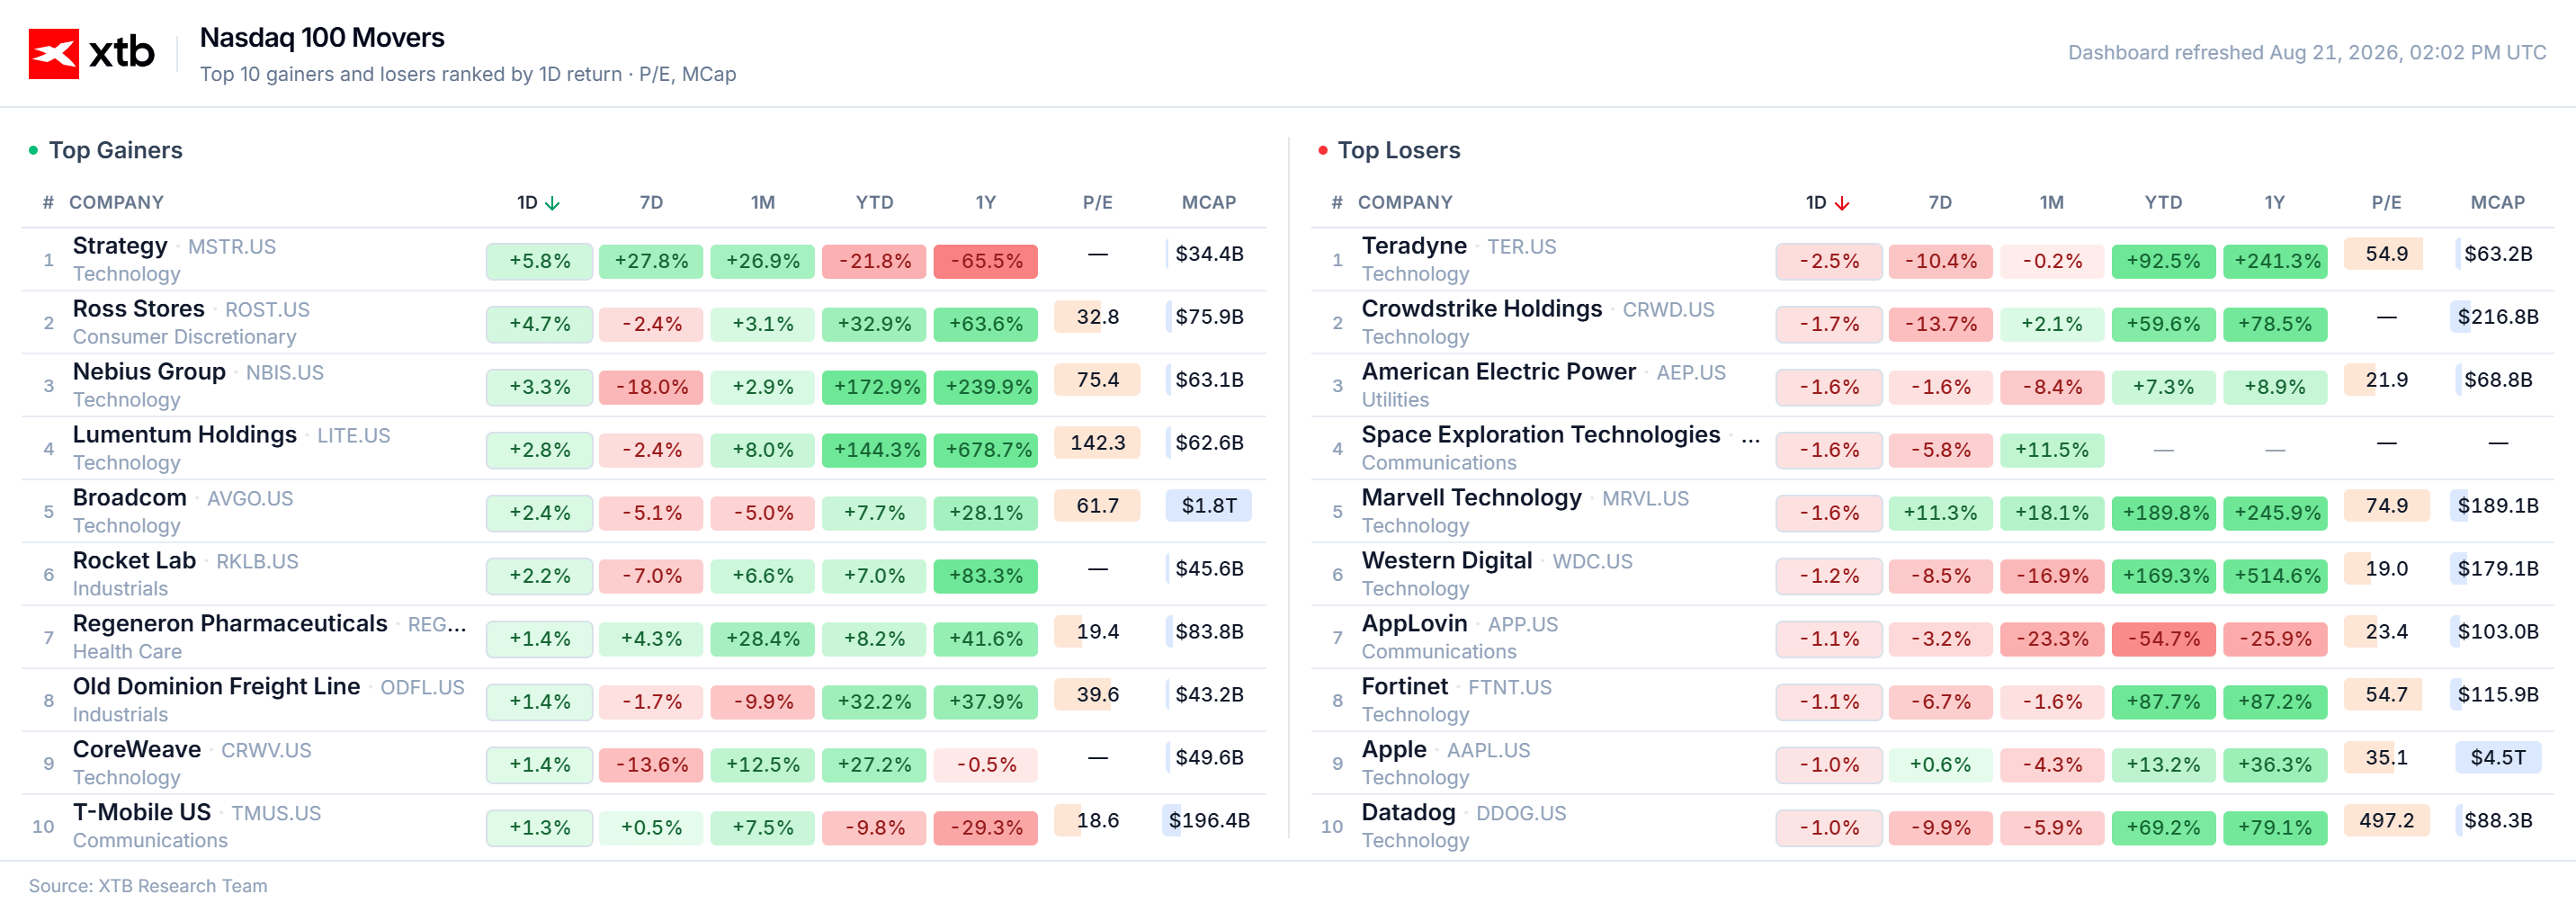2576x912 pixels.
Task: Click Datadog P/E value 497.2
Action: (x=2386, y=821)
